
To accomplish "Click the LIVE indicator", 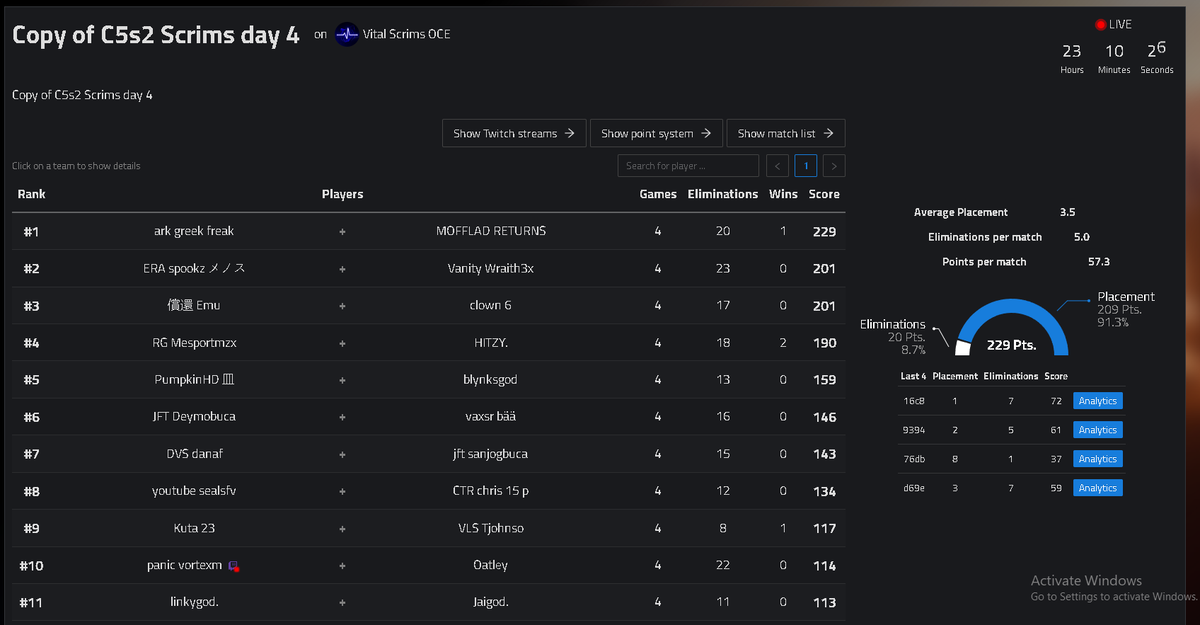I will (1113, 24).
